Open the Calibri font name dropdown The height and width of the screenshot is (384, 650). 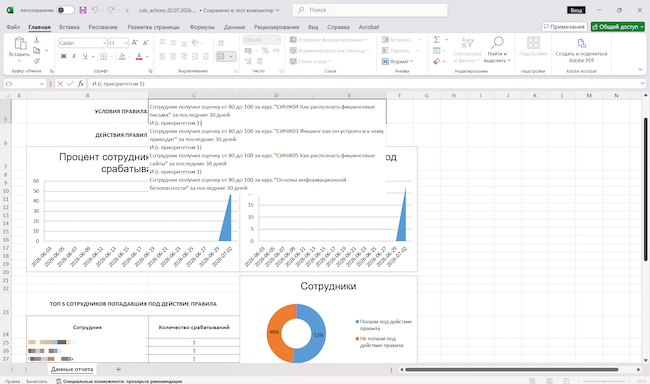(104, 43)
